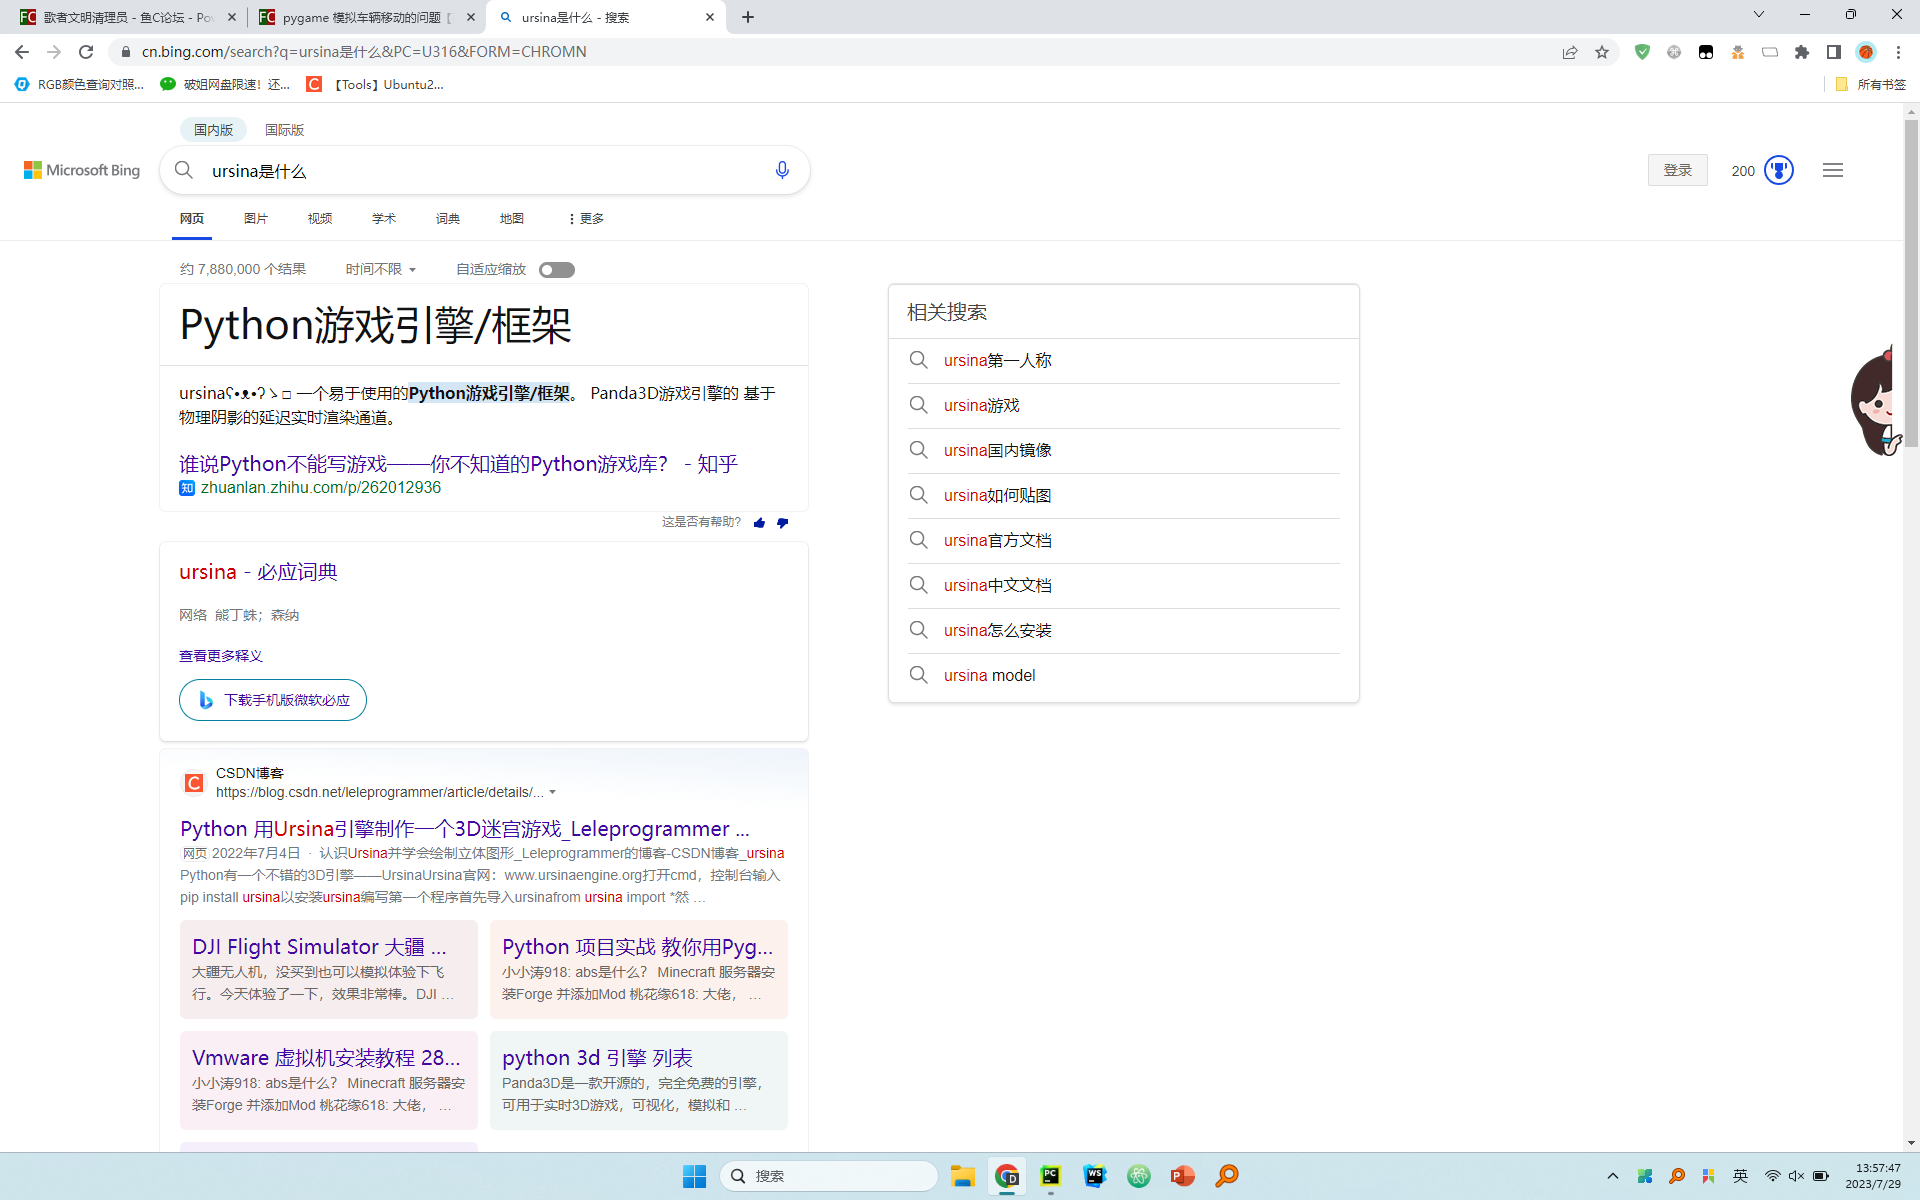Select related search ursina model
1920x1200 pixels.
[x=1124, y=675]
